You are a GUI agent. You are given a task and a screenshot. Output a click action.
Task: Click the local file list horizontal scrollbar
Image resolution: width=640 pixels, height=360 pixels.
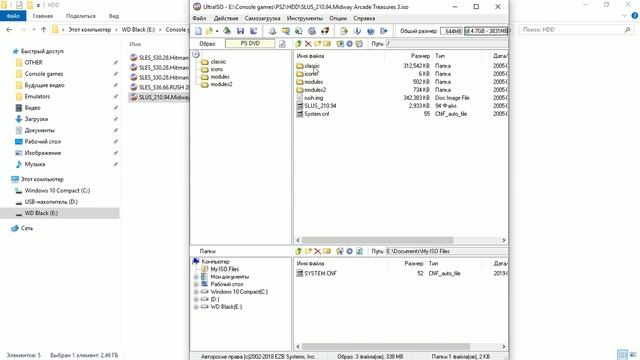click(386, 347)
